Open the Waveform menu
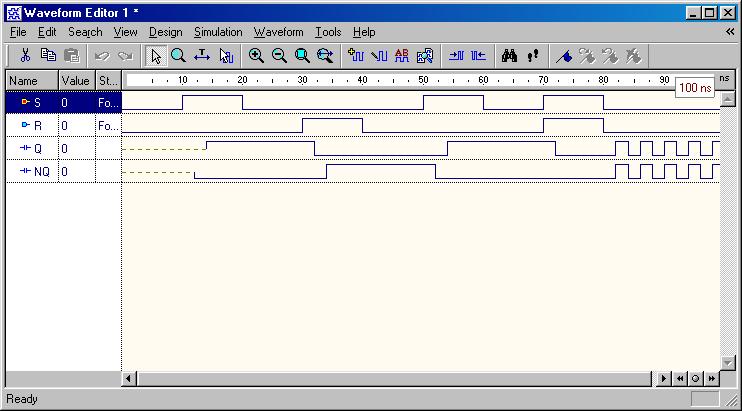This screenshot has height=411, width=742. 278,32
